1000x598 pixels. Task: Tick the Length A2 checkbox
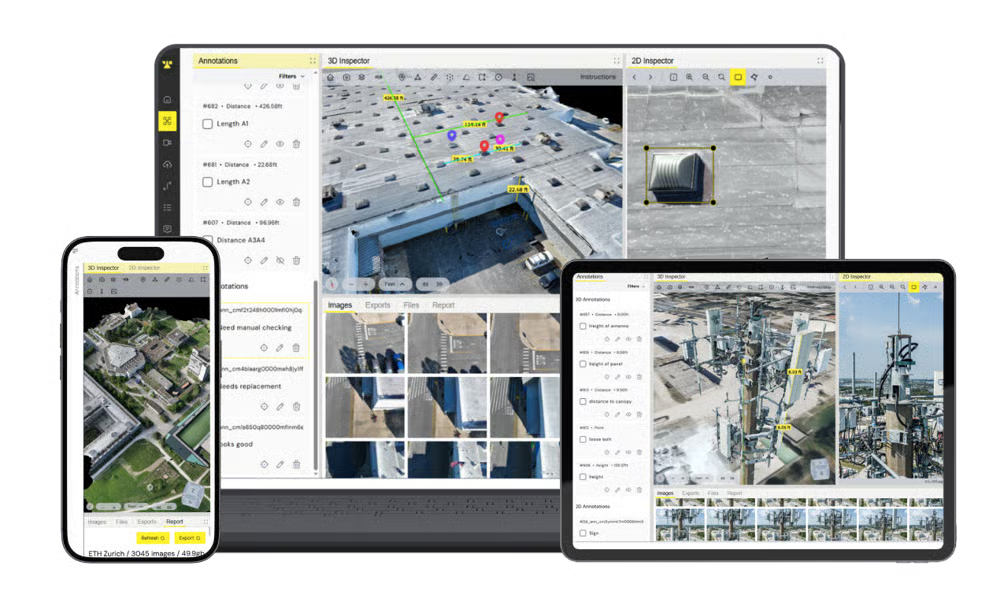(x=207, y=182)
